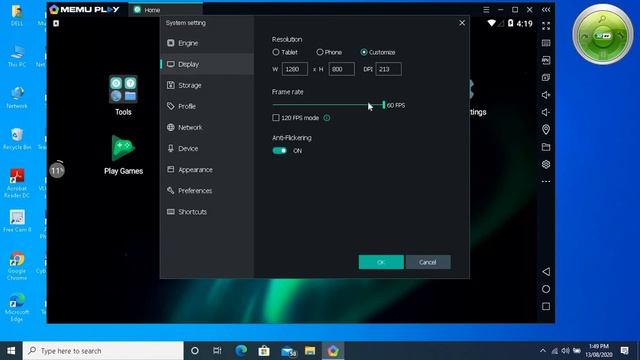Enable the 120 FPS mode checkbox
The height and width of the screenshot is (360, 640).
click(276, 118)
